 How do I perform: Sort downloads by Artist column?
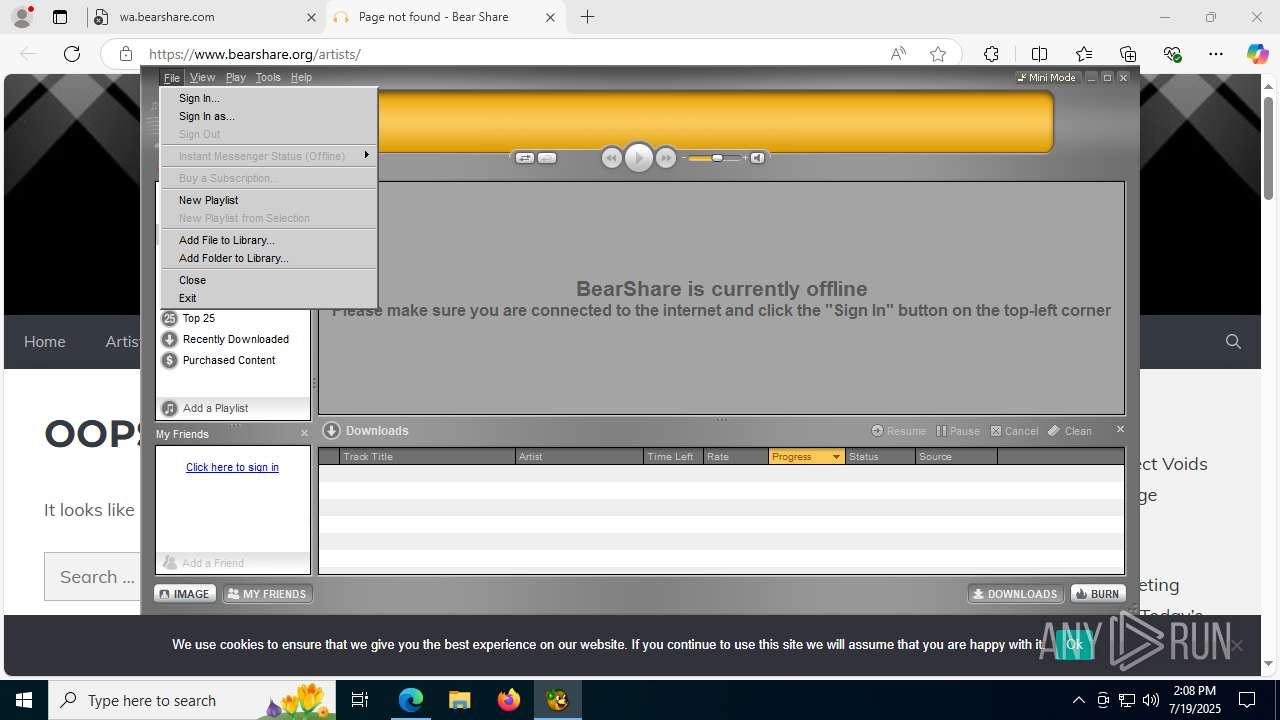(580, 456)
